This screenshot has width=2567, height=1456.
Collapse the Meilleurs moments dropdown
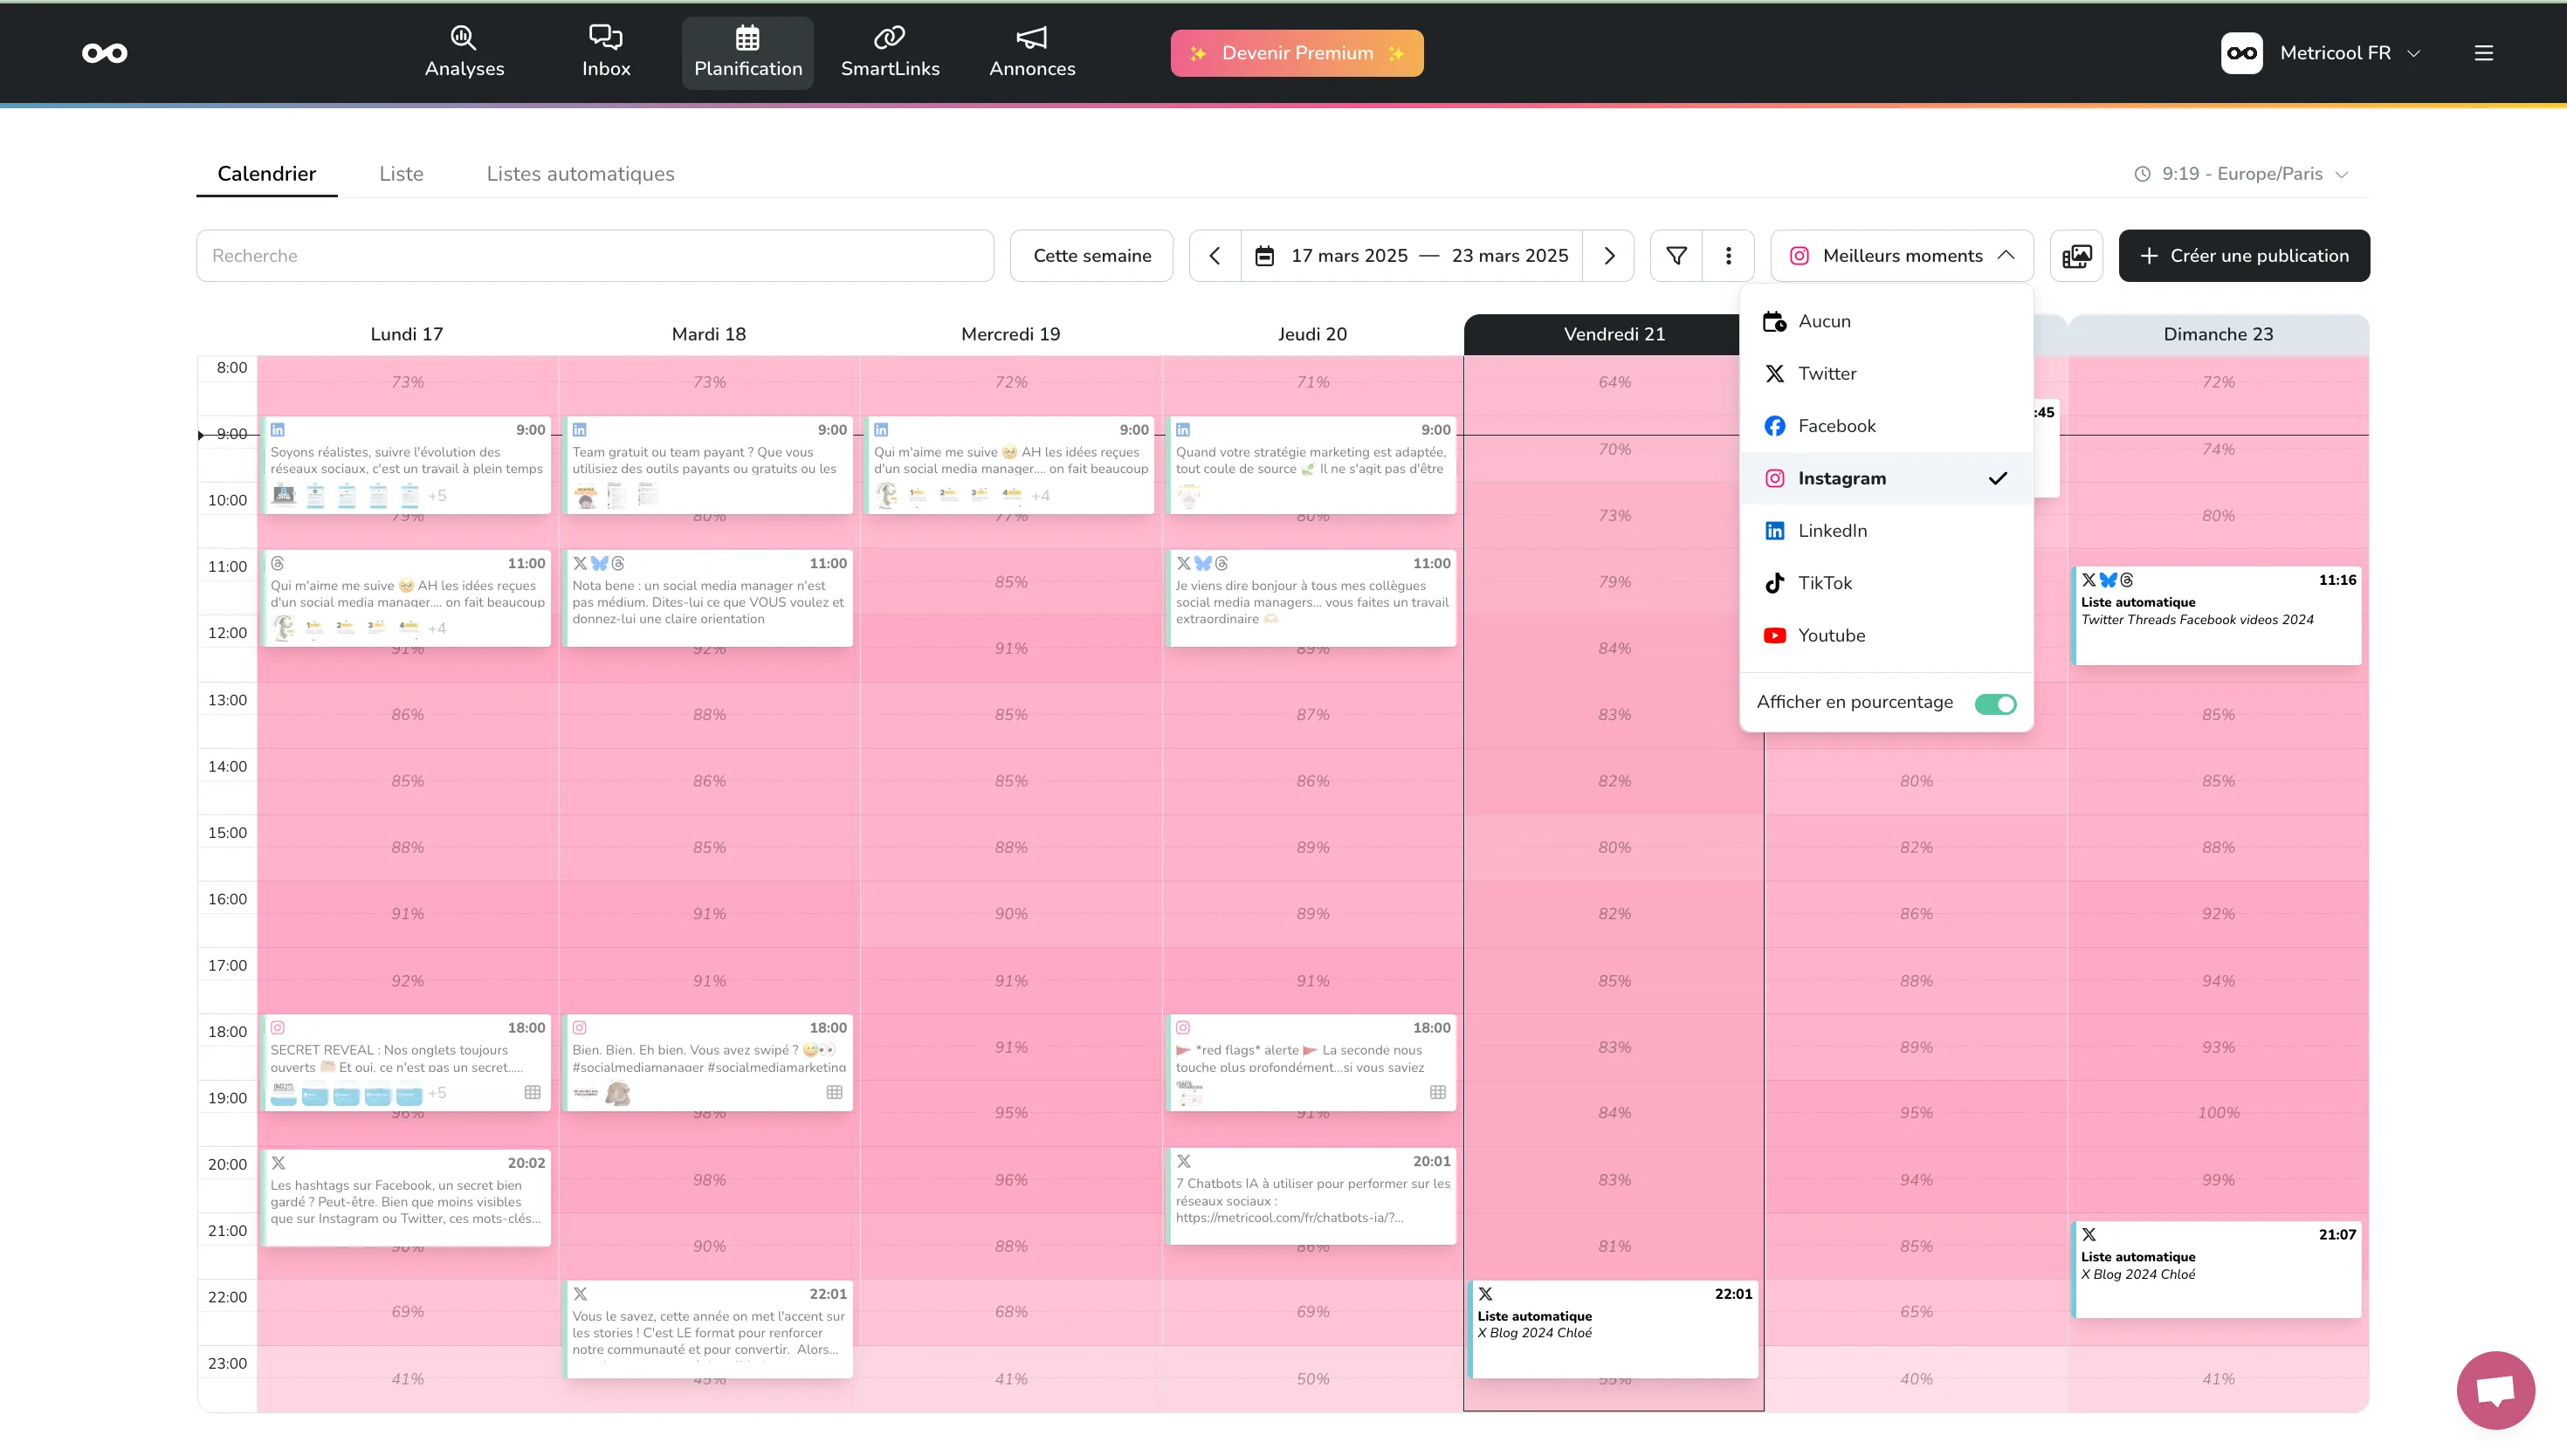click(x=1901, y=256)
